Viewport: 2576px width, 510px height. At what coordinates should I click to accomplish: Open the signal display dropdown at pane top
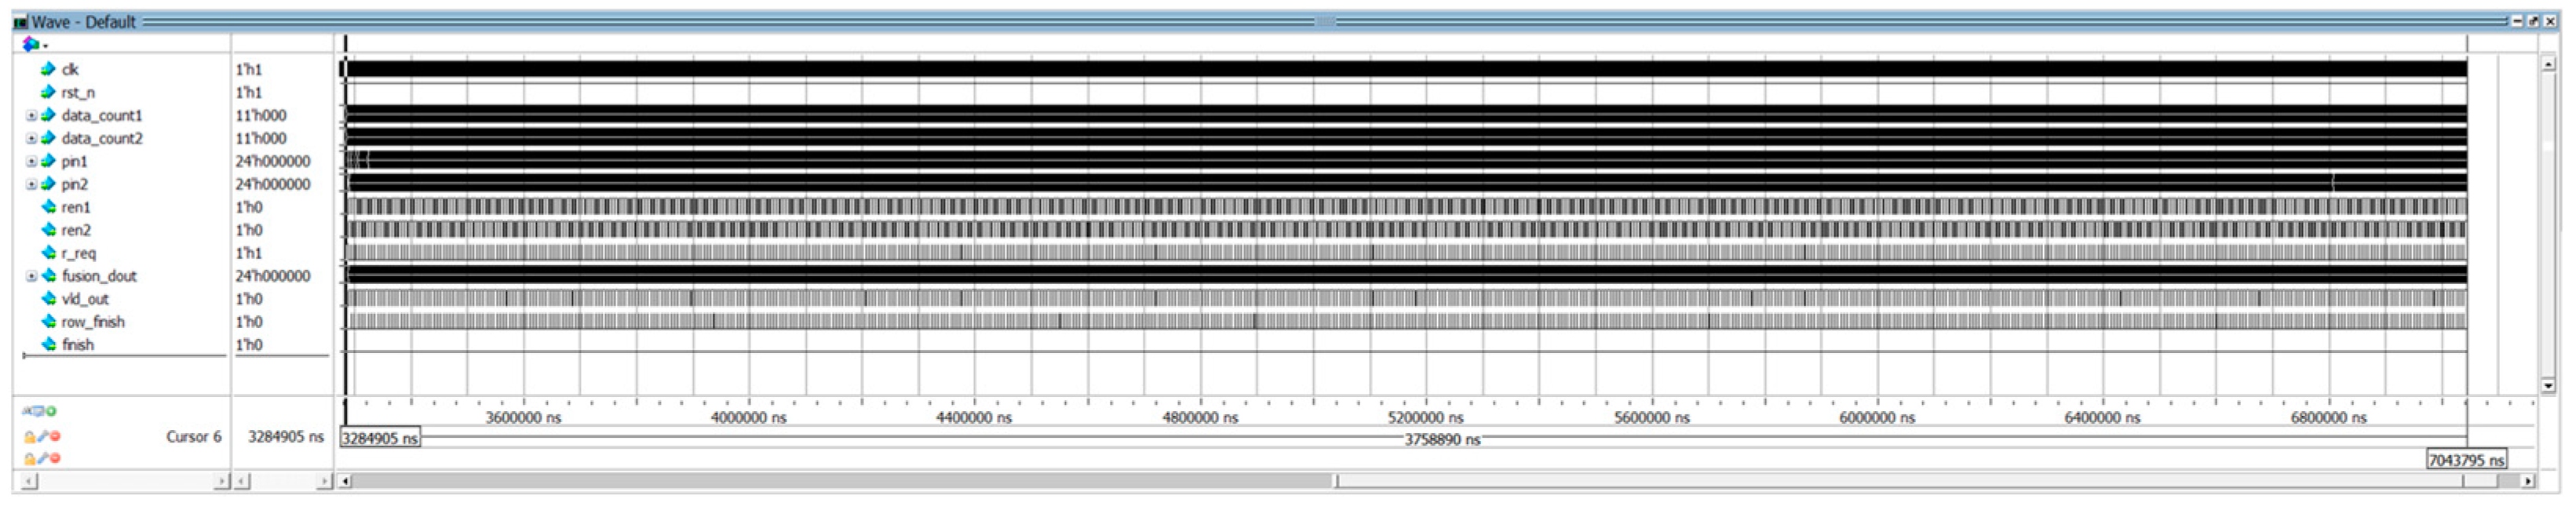34,44
